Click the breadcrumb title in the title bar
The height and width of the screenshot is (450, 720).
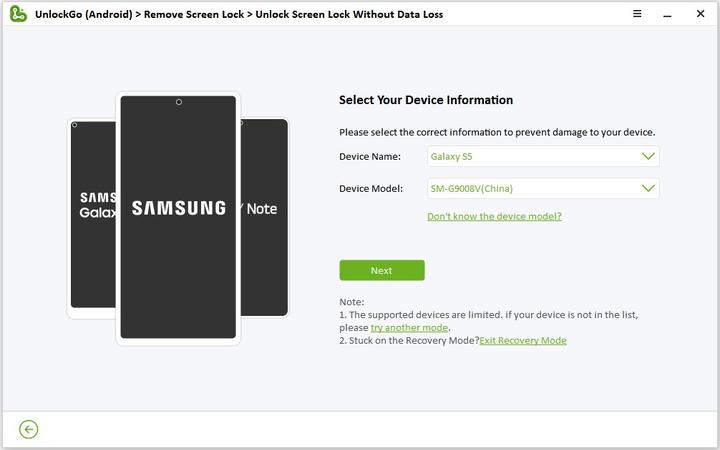click(239, 14)
